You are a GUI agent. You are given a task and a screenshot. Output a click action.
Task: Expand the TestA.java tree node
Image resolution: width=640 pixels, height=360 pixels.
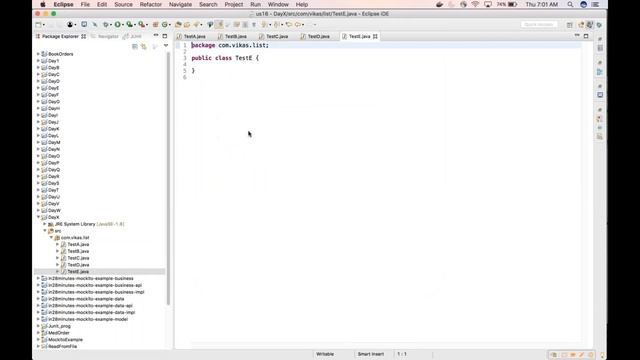58,244
